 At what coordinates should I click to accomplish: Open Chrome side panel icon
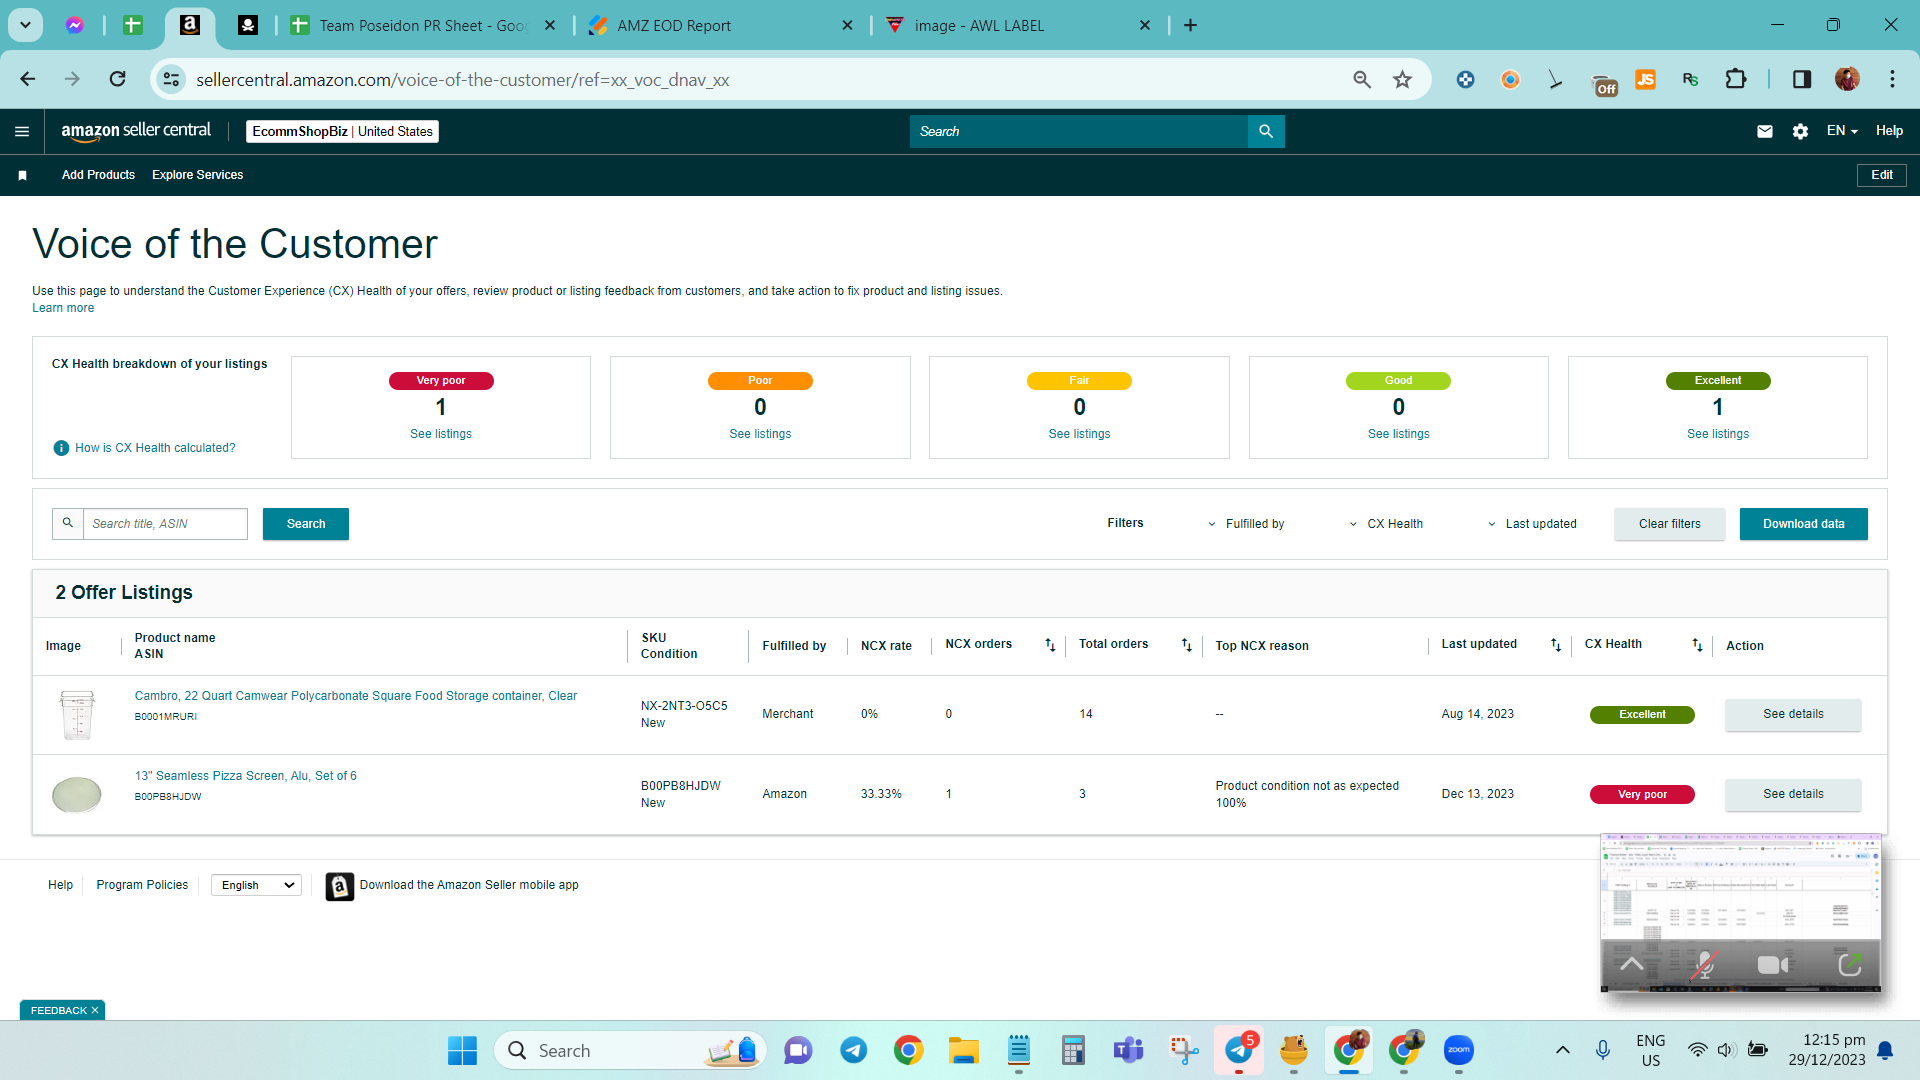coord(1802,79)
